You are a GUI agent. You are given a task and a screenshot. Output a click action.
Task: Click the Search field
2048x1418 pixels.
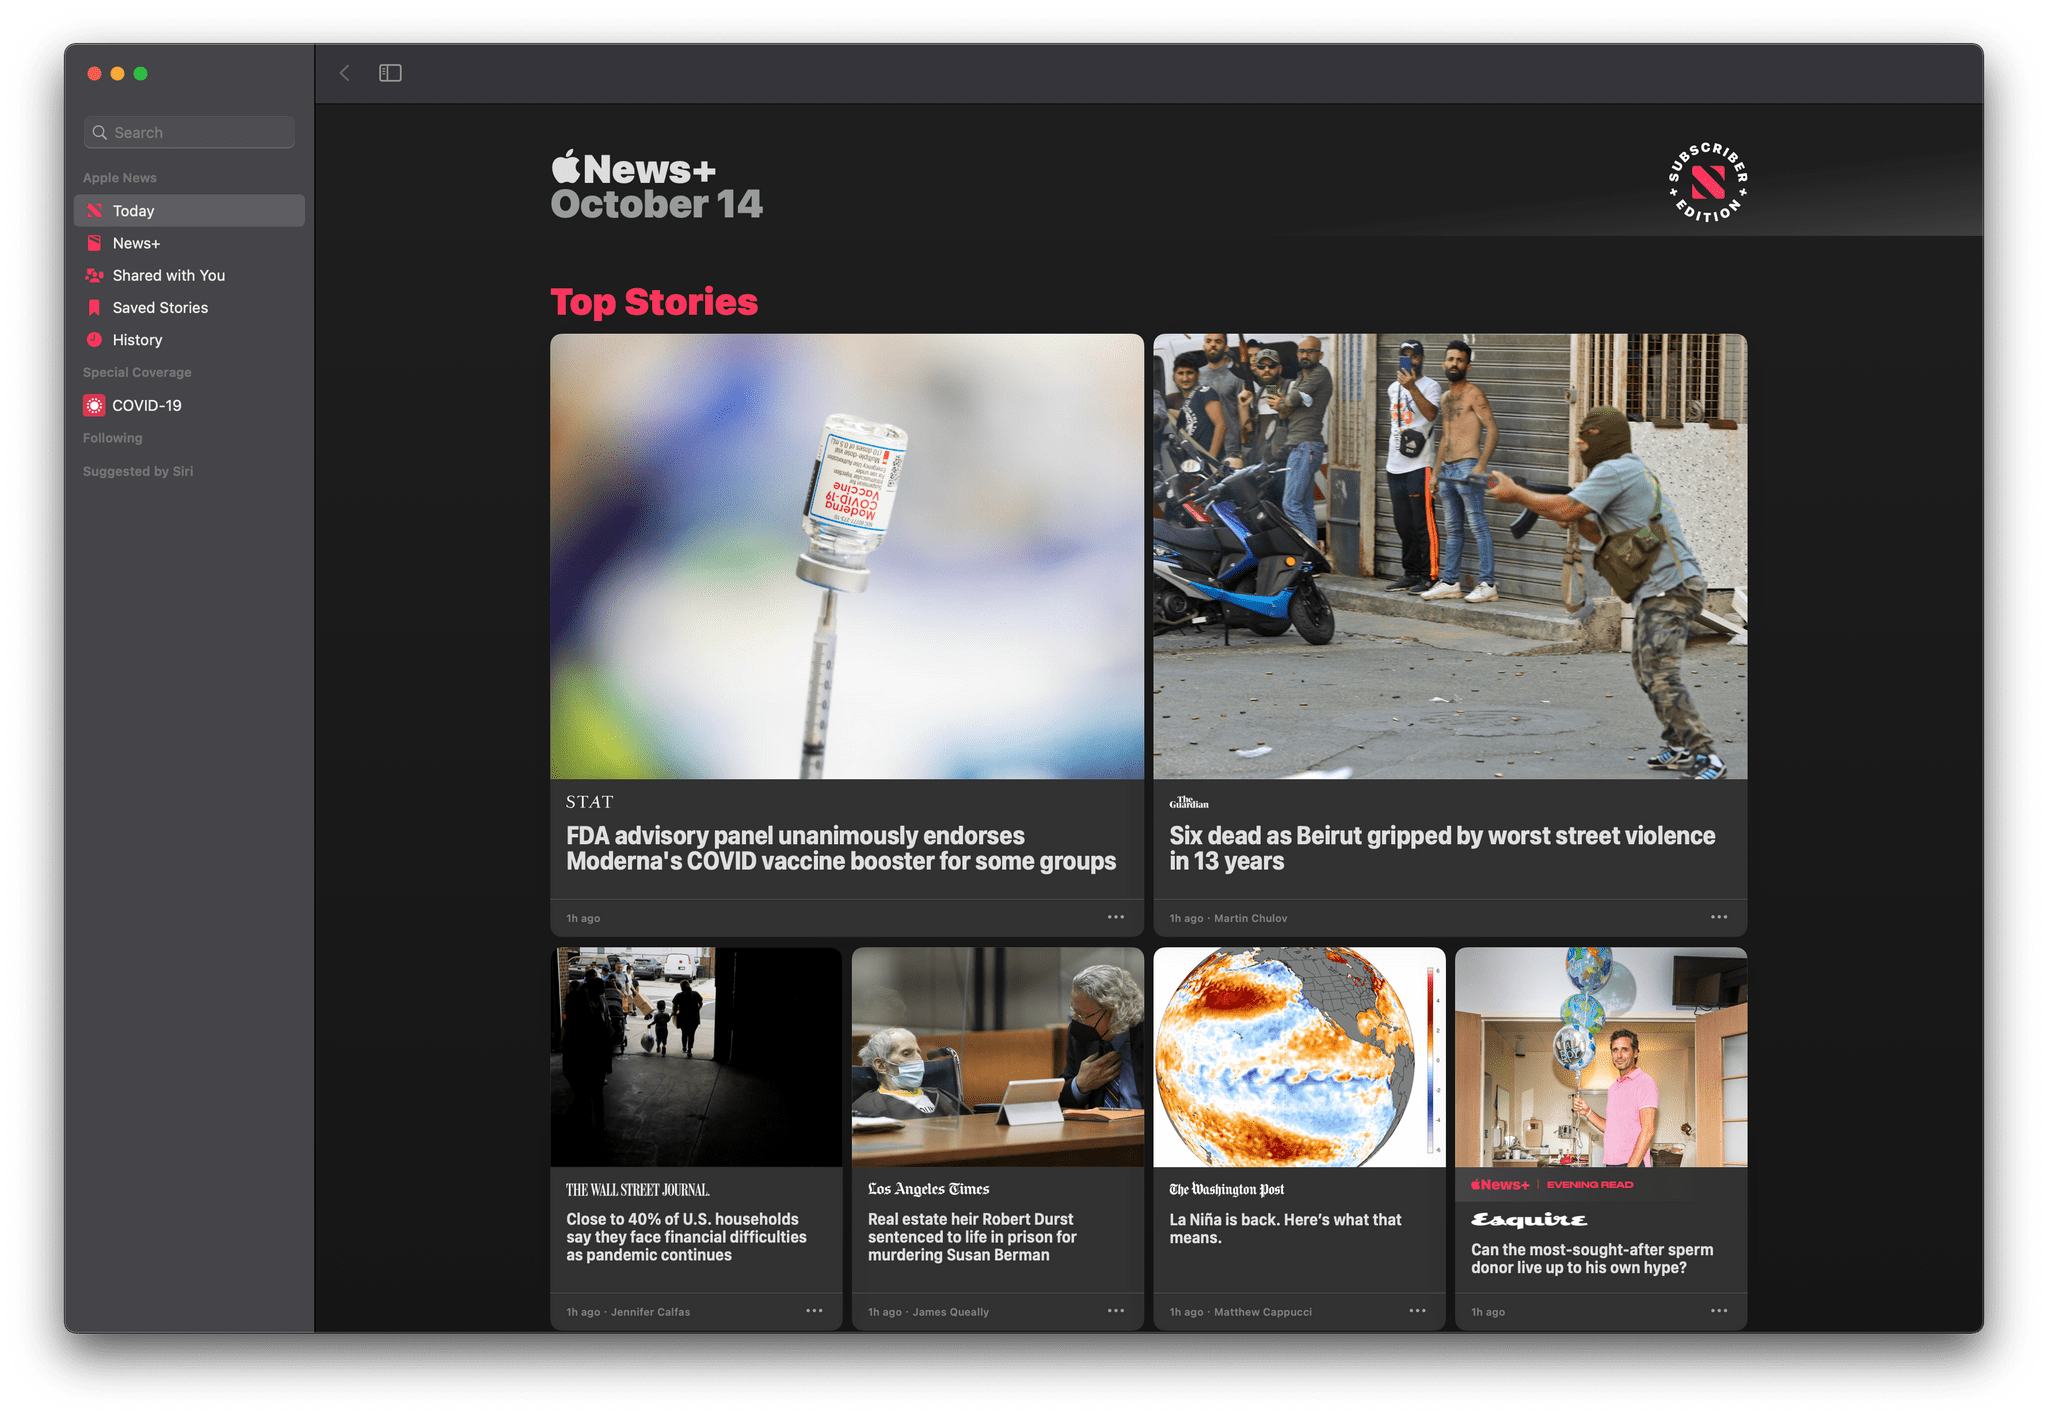tap(189, 132)
